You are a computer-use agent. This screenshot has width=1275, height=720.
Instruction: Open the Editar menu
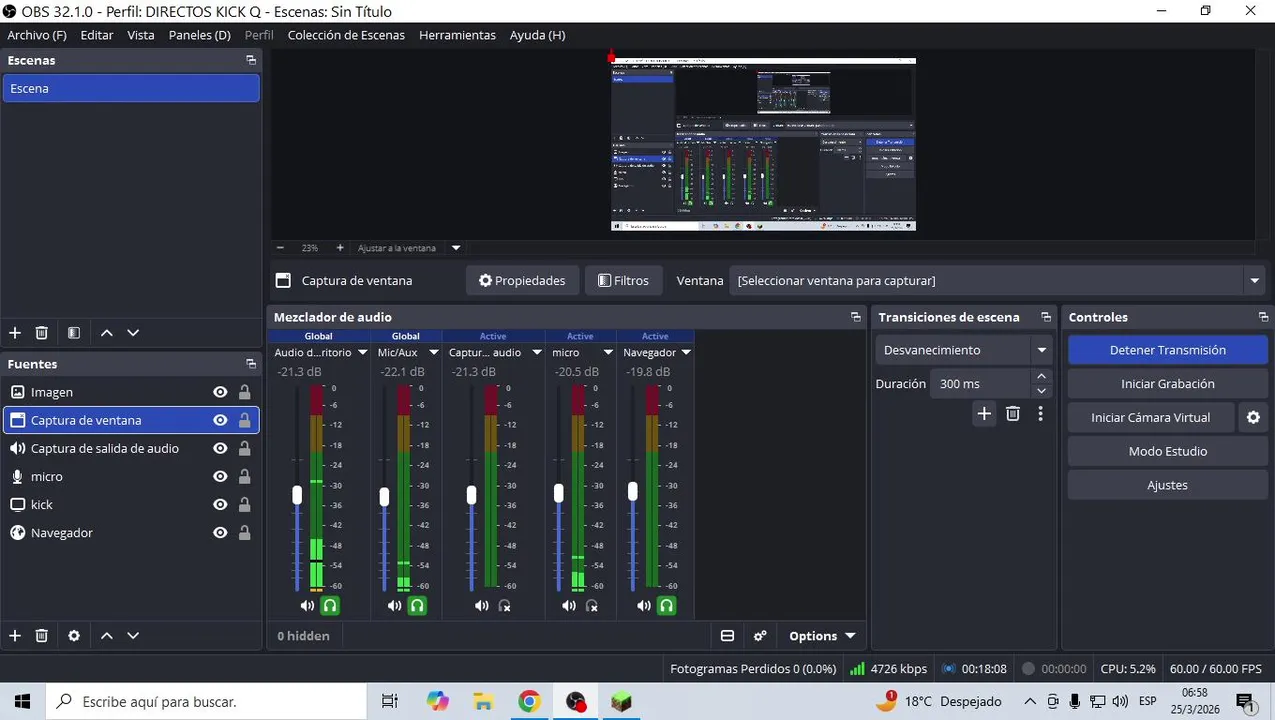(x=97, y=35)
